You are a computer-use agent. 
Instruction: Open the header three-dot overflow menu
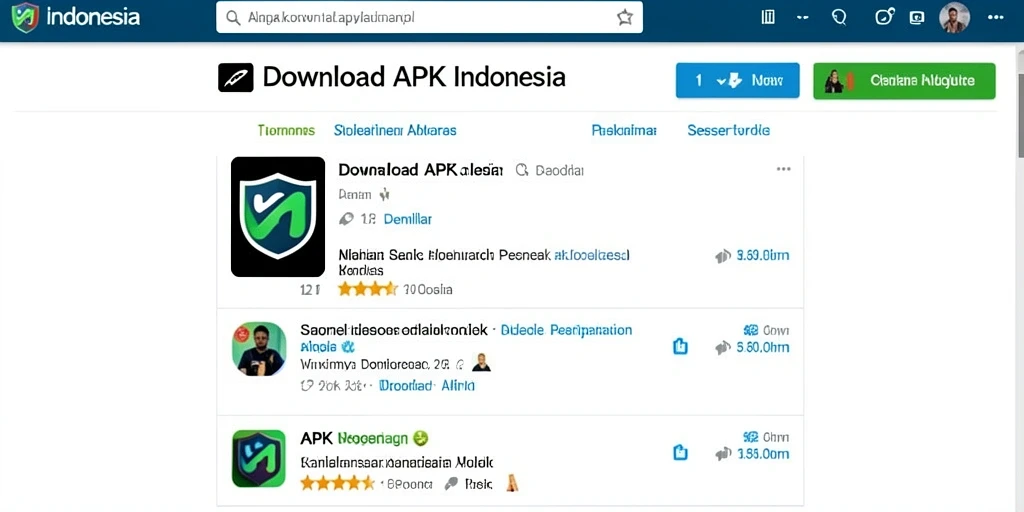995,18
